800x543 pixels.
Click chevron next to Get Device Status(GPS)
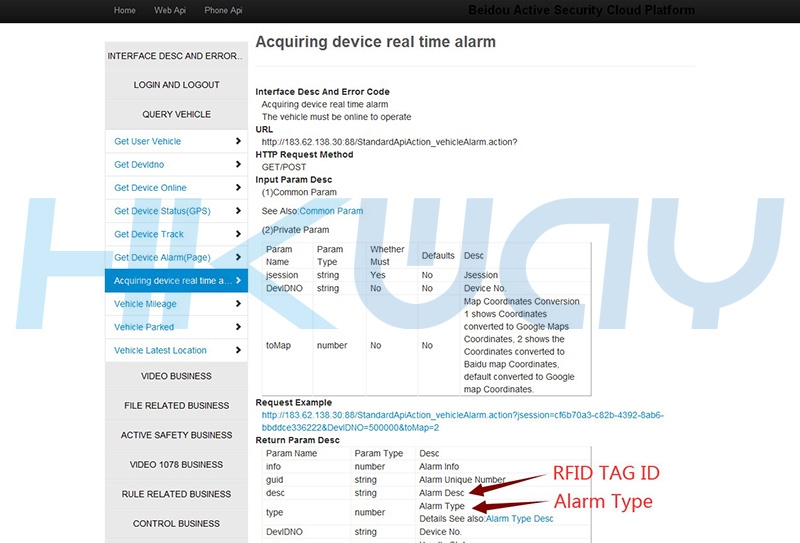pyautogui.click(x=238, y=211)
